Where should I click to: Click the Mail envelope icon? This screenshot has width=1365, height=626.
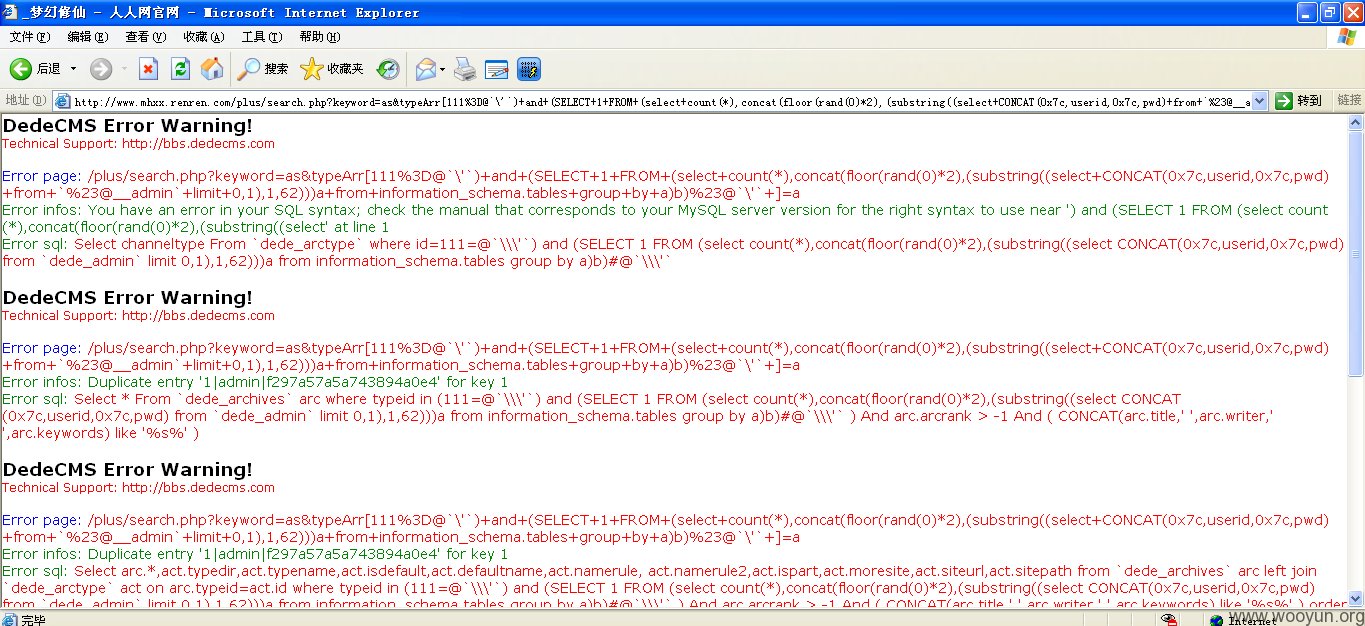pos(425,69)
